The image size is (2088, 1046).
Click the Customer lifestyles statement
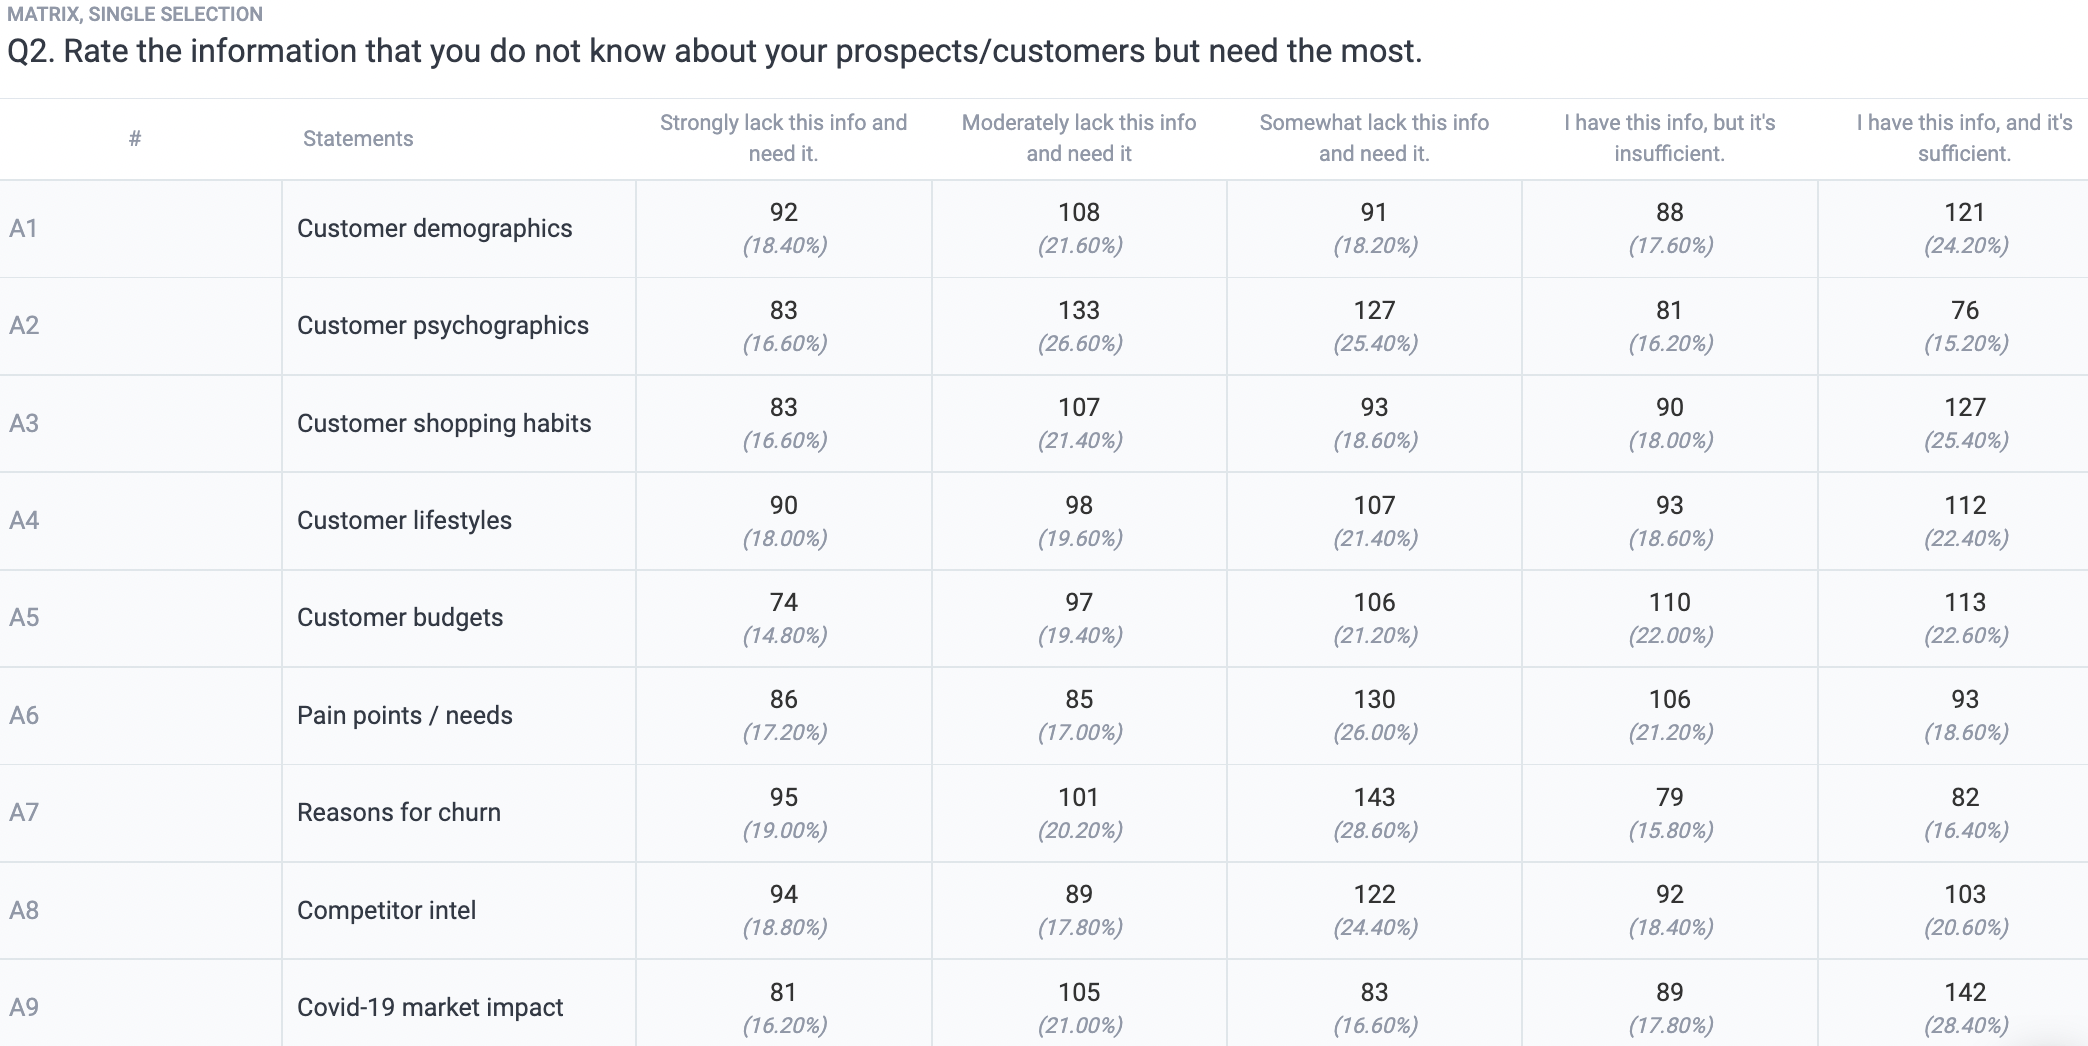tap(404, 520)
